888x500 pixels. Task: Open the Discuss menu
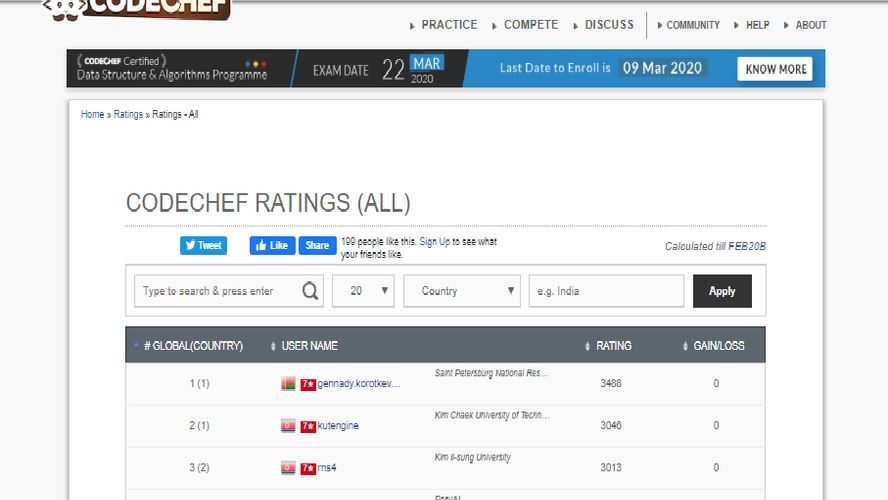tap(609, 25)
